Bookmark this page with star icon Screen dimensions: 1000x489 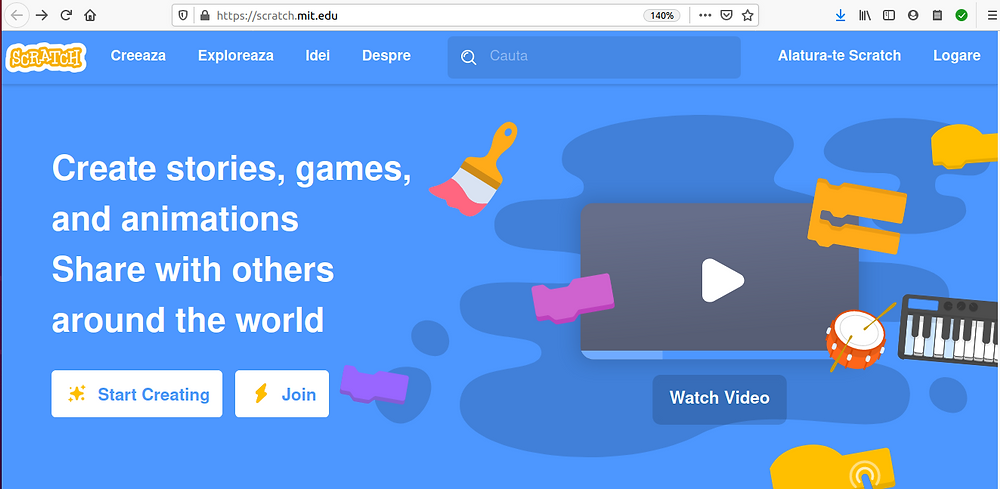coord(747,15)
